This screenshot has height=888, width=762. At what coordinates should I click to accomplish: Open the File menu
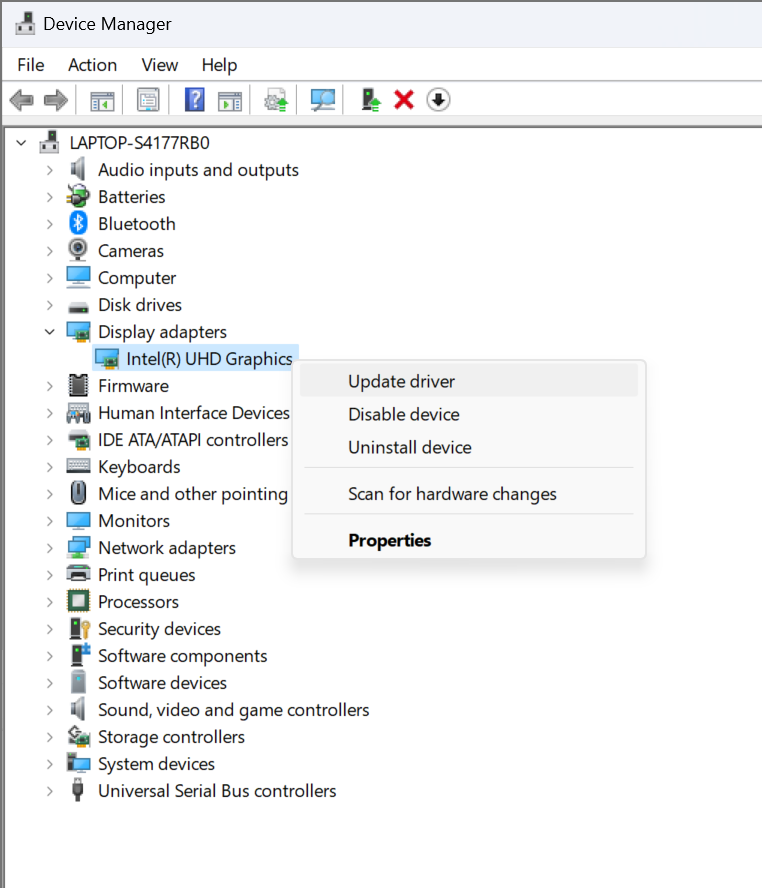31,65
